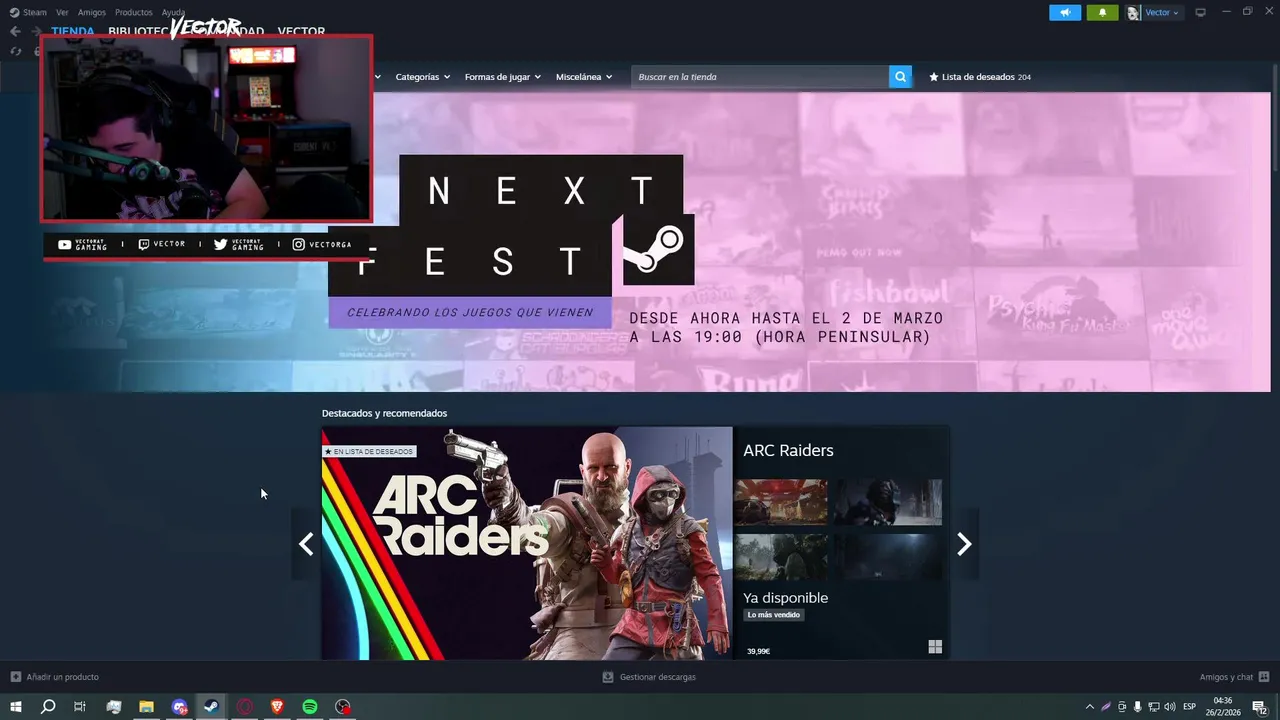Viewport: 1280px width, 720px height.
Task: Go back with the arrow above the webcam
Action: point(15,31)
